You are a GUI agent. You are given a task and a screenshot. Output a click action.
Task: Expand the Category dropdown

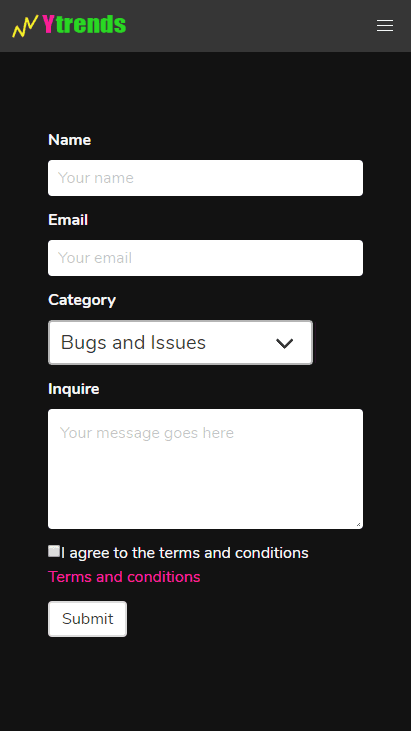coord(180,343)
